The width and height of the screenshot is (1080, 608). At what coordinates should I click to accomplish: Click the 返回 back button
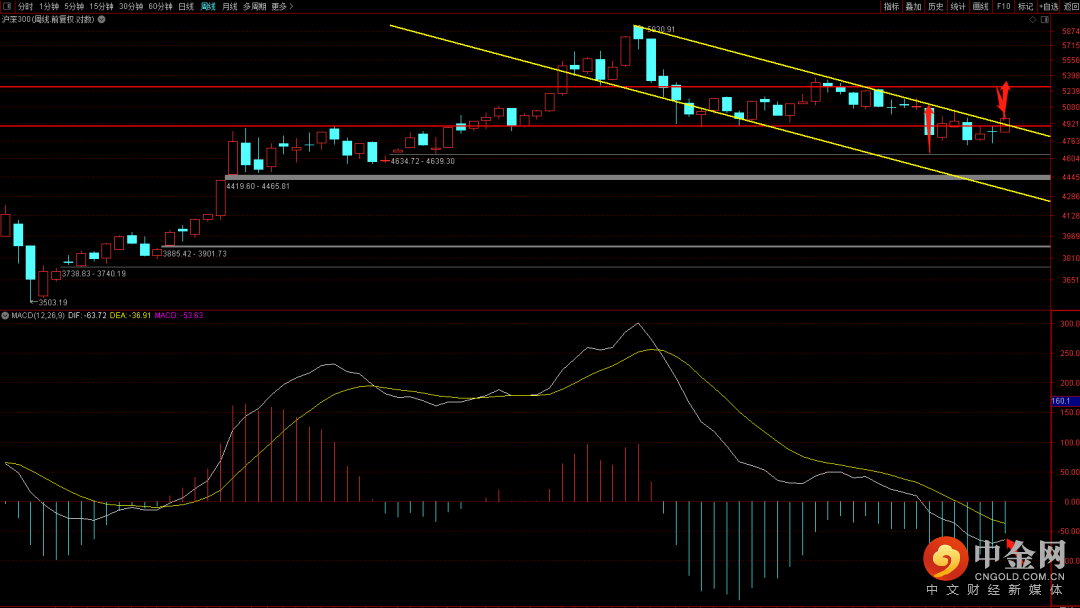click(1071, 6)
